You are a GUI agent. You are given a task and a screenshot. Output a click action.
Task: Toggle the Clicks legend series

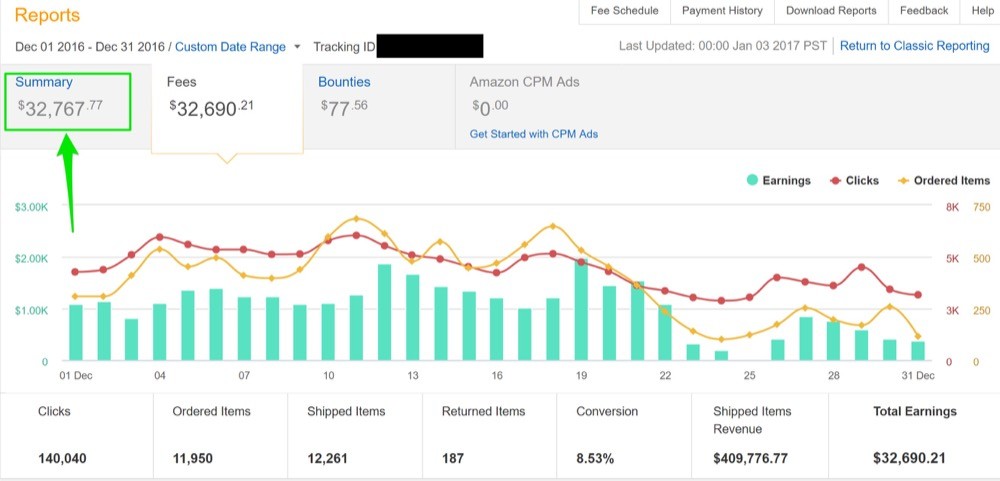pos(854,181)
